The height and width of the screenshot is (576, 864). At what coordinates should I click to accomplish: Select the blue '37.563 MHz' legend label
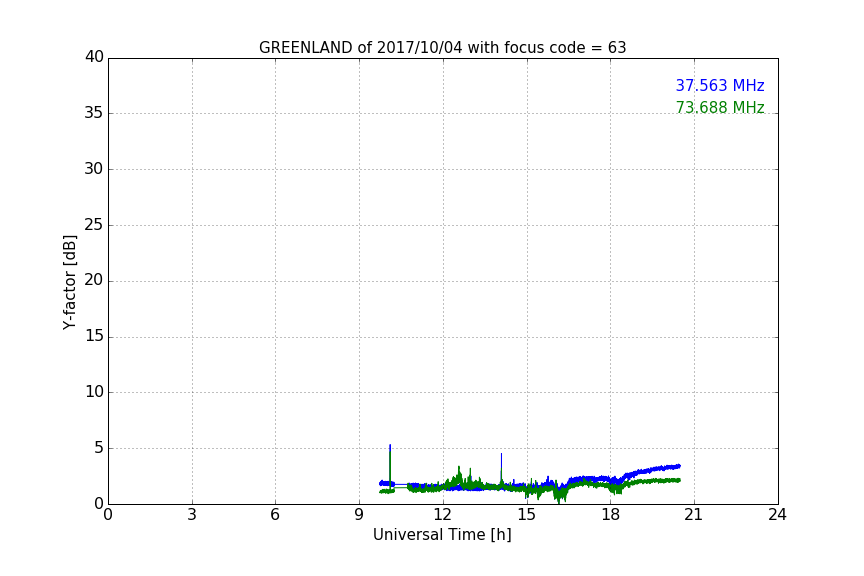(720, 86)
